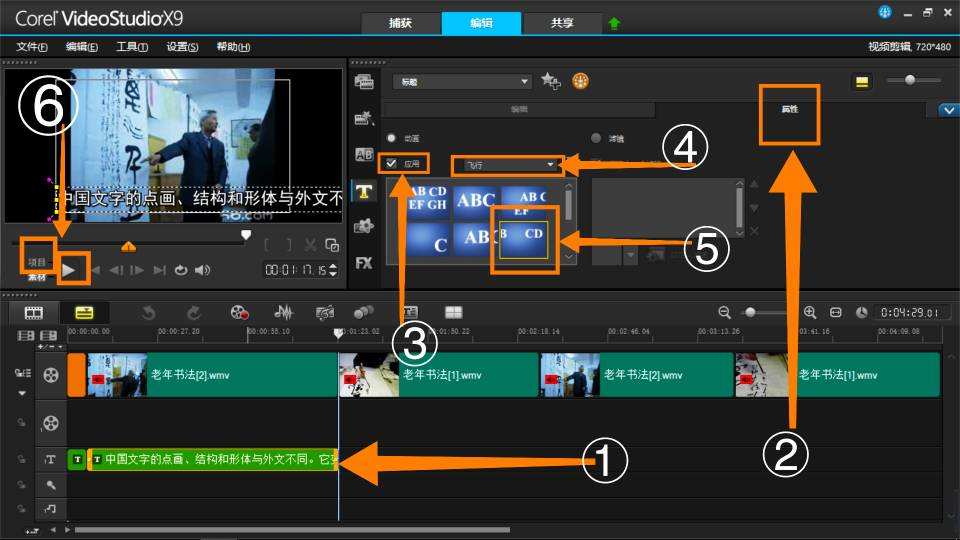Select the Filter radio button
The image size is (960, 540).
click(x=596, y=138)
